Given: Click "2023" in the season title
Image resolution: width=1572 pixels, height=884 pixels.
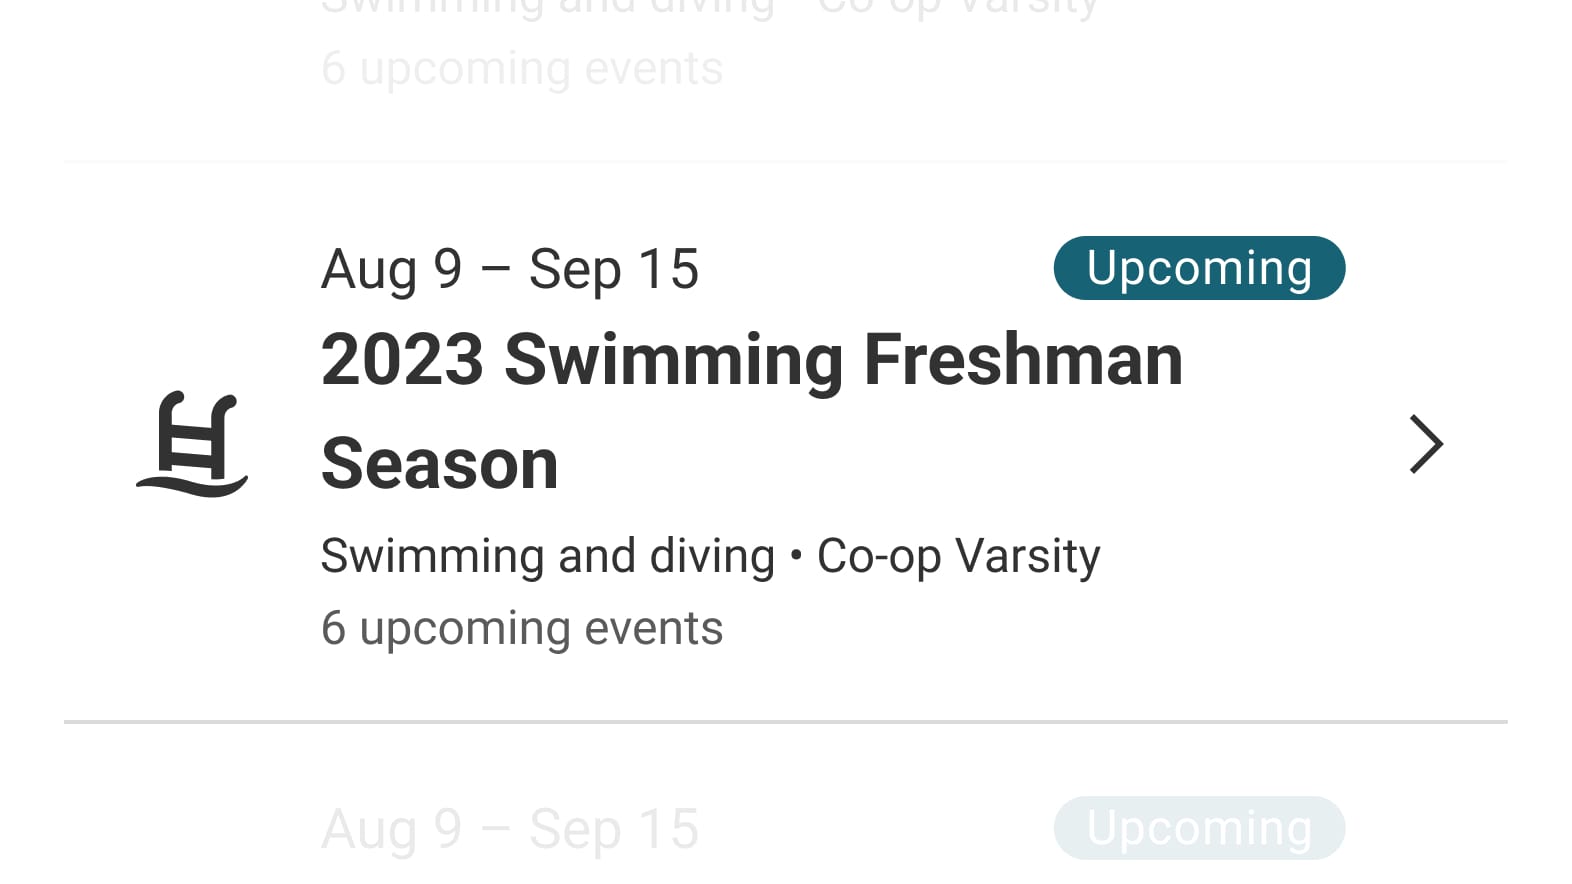Looking at the screenshot, I should pos(402,360).
